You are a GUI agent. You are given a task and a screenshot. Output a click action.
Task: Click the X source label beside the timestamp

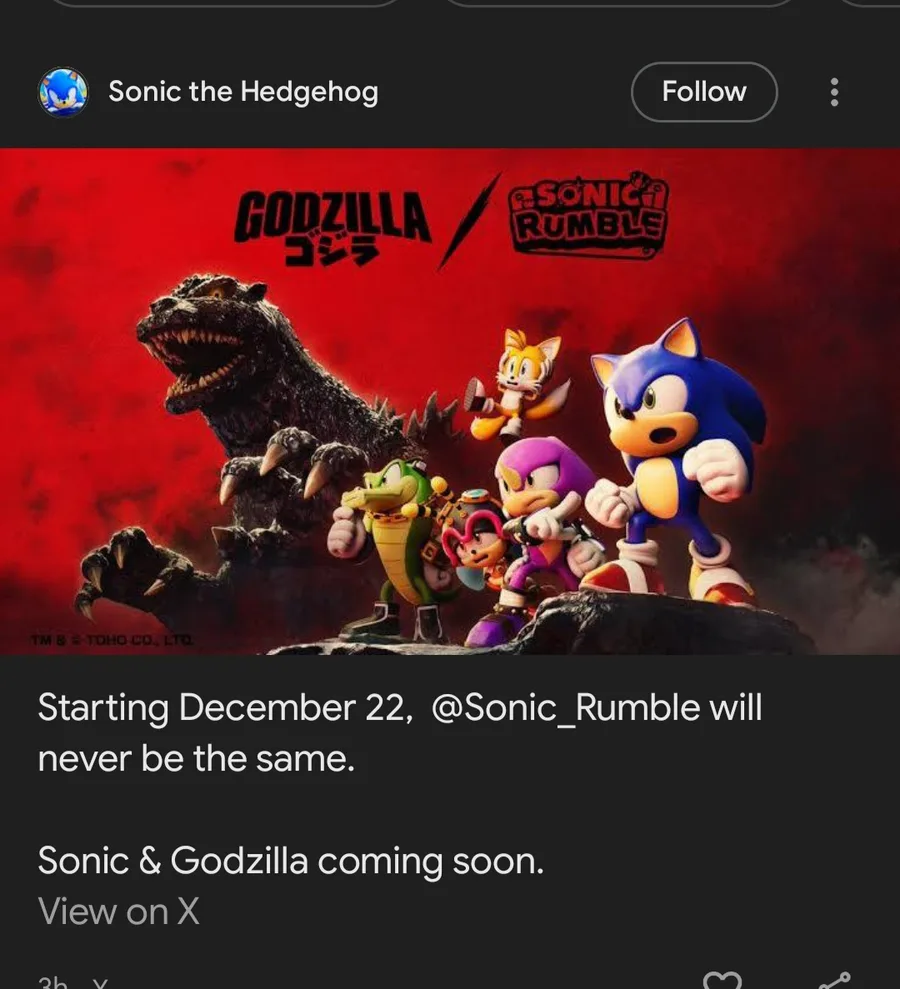(100, 984)
